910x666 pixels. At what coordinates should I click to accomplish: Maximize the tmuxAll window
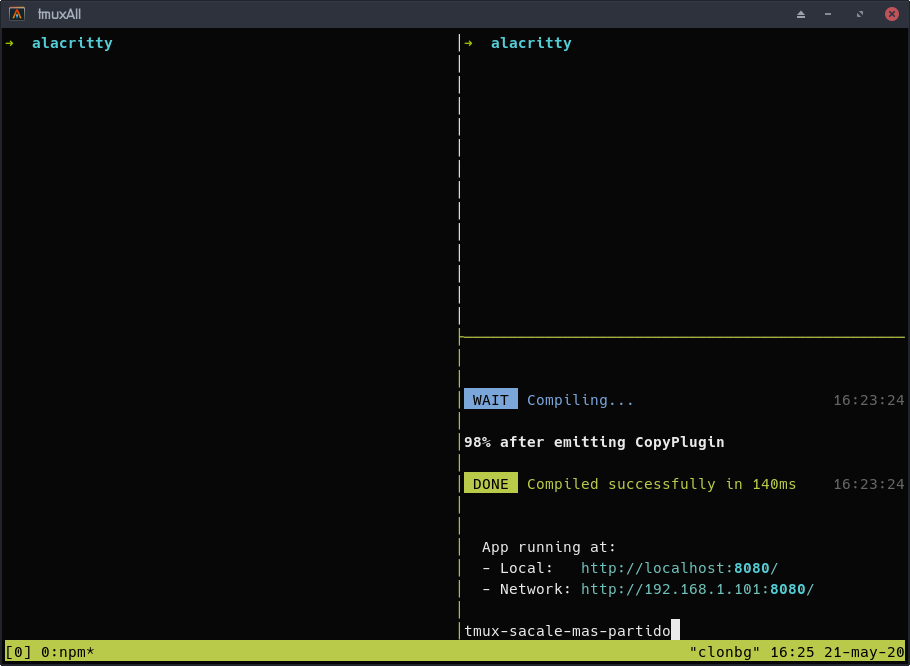coord(859,14)
